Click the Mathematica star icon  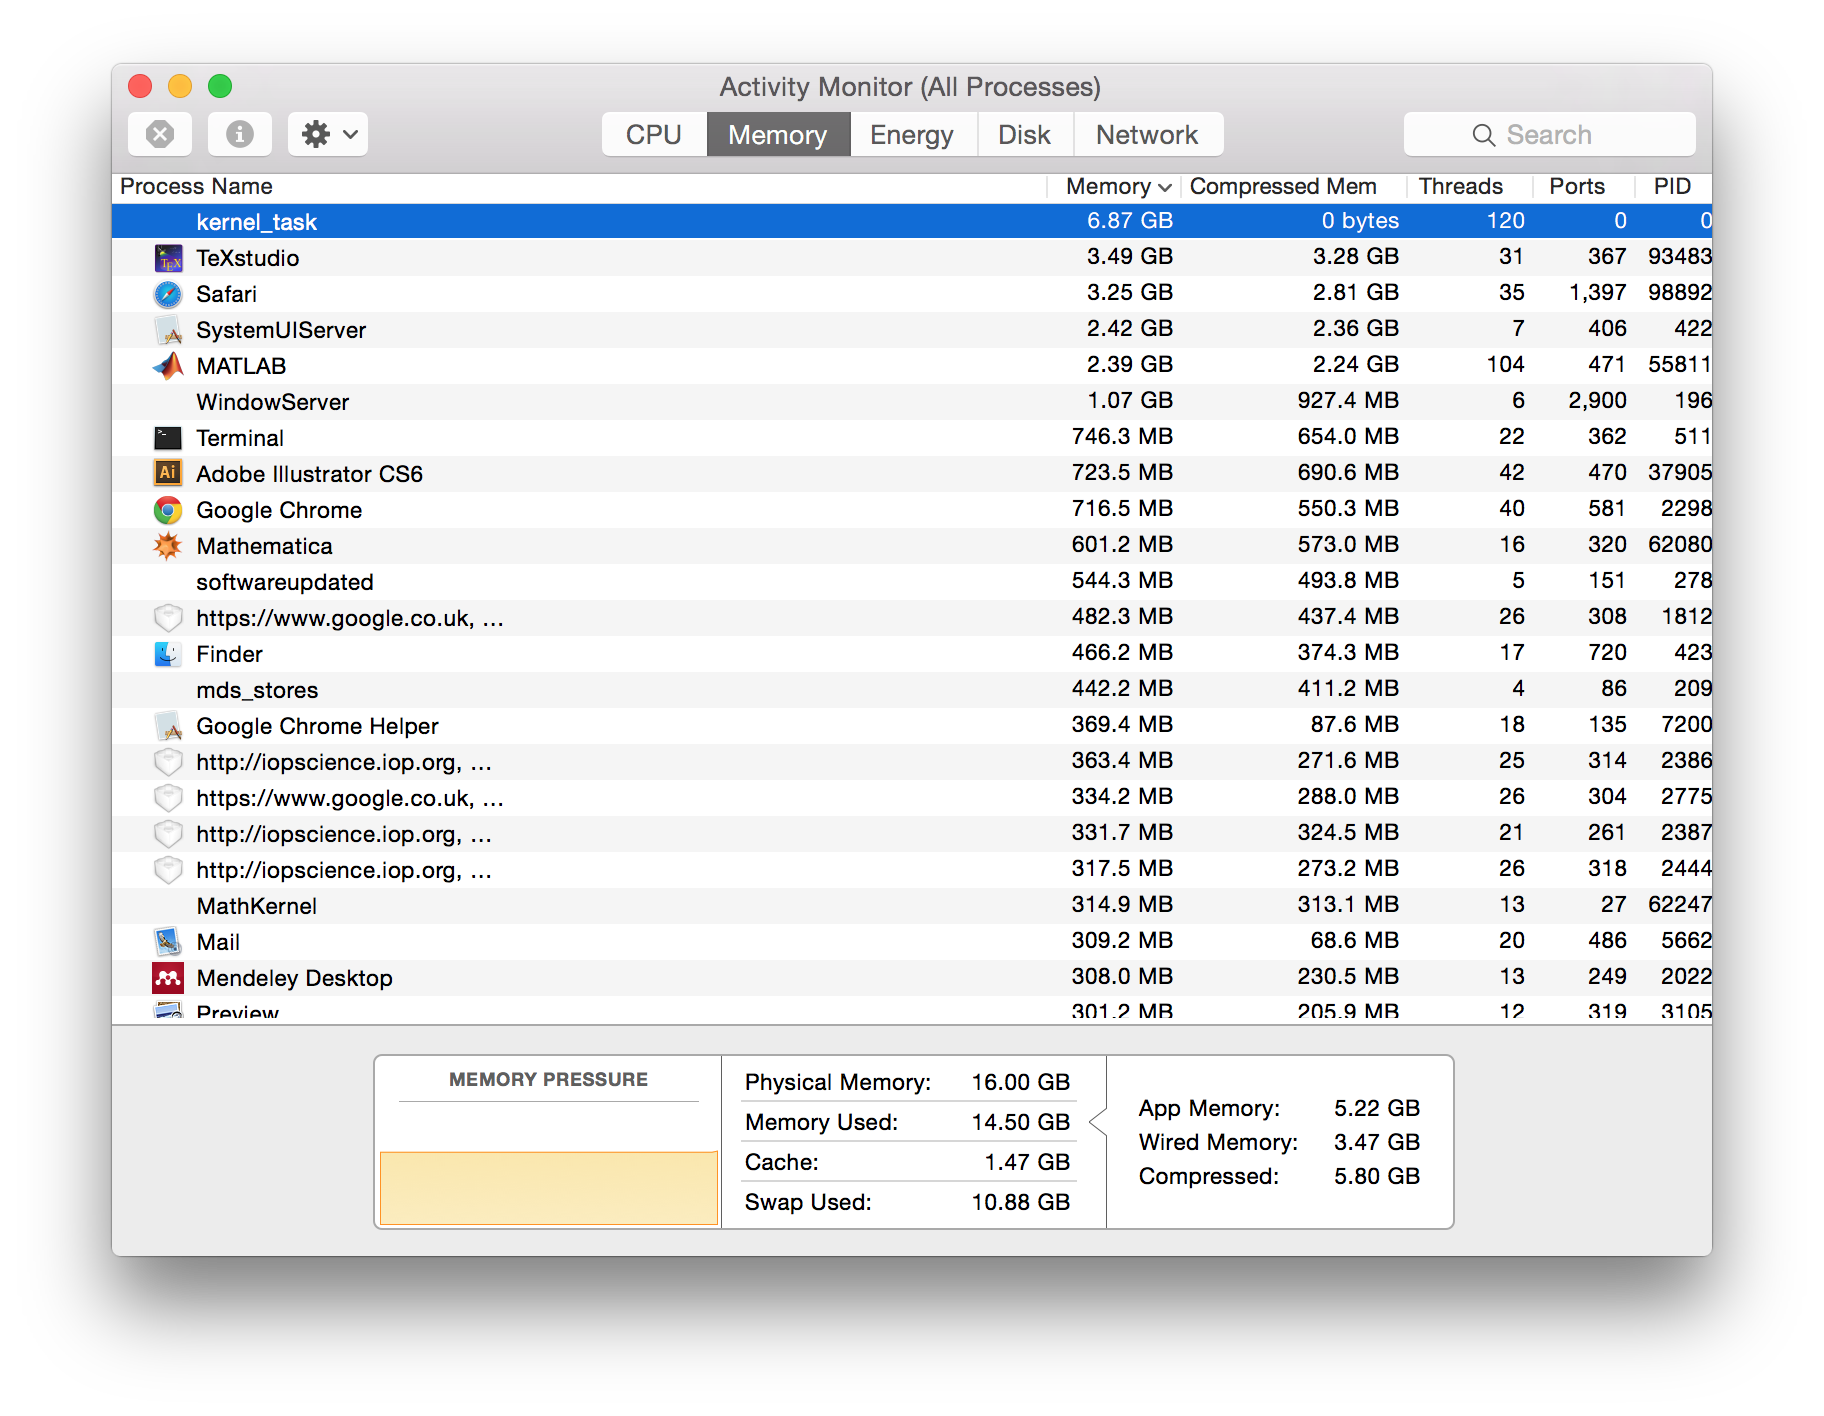(x=168, y=546)
